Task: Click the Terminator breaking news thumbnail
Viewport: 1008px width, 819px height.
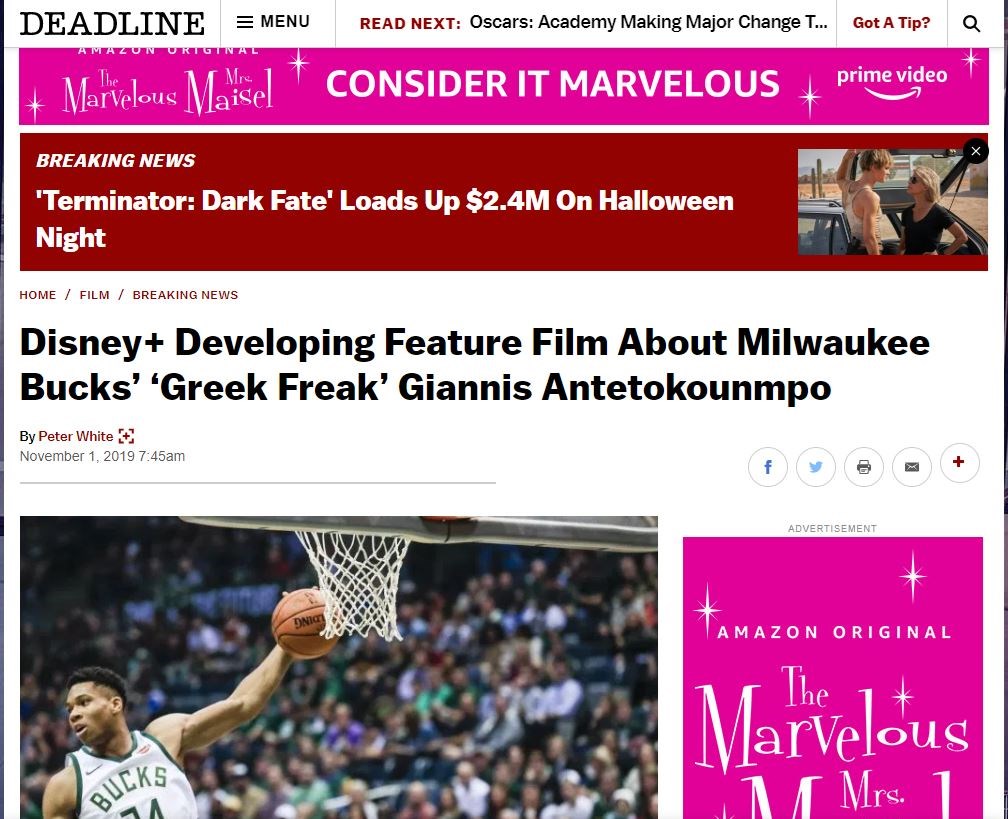Action: tap(892, 202)
